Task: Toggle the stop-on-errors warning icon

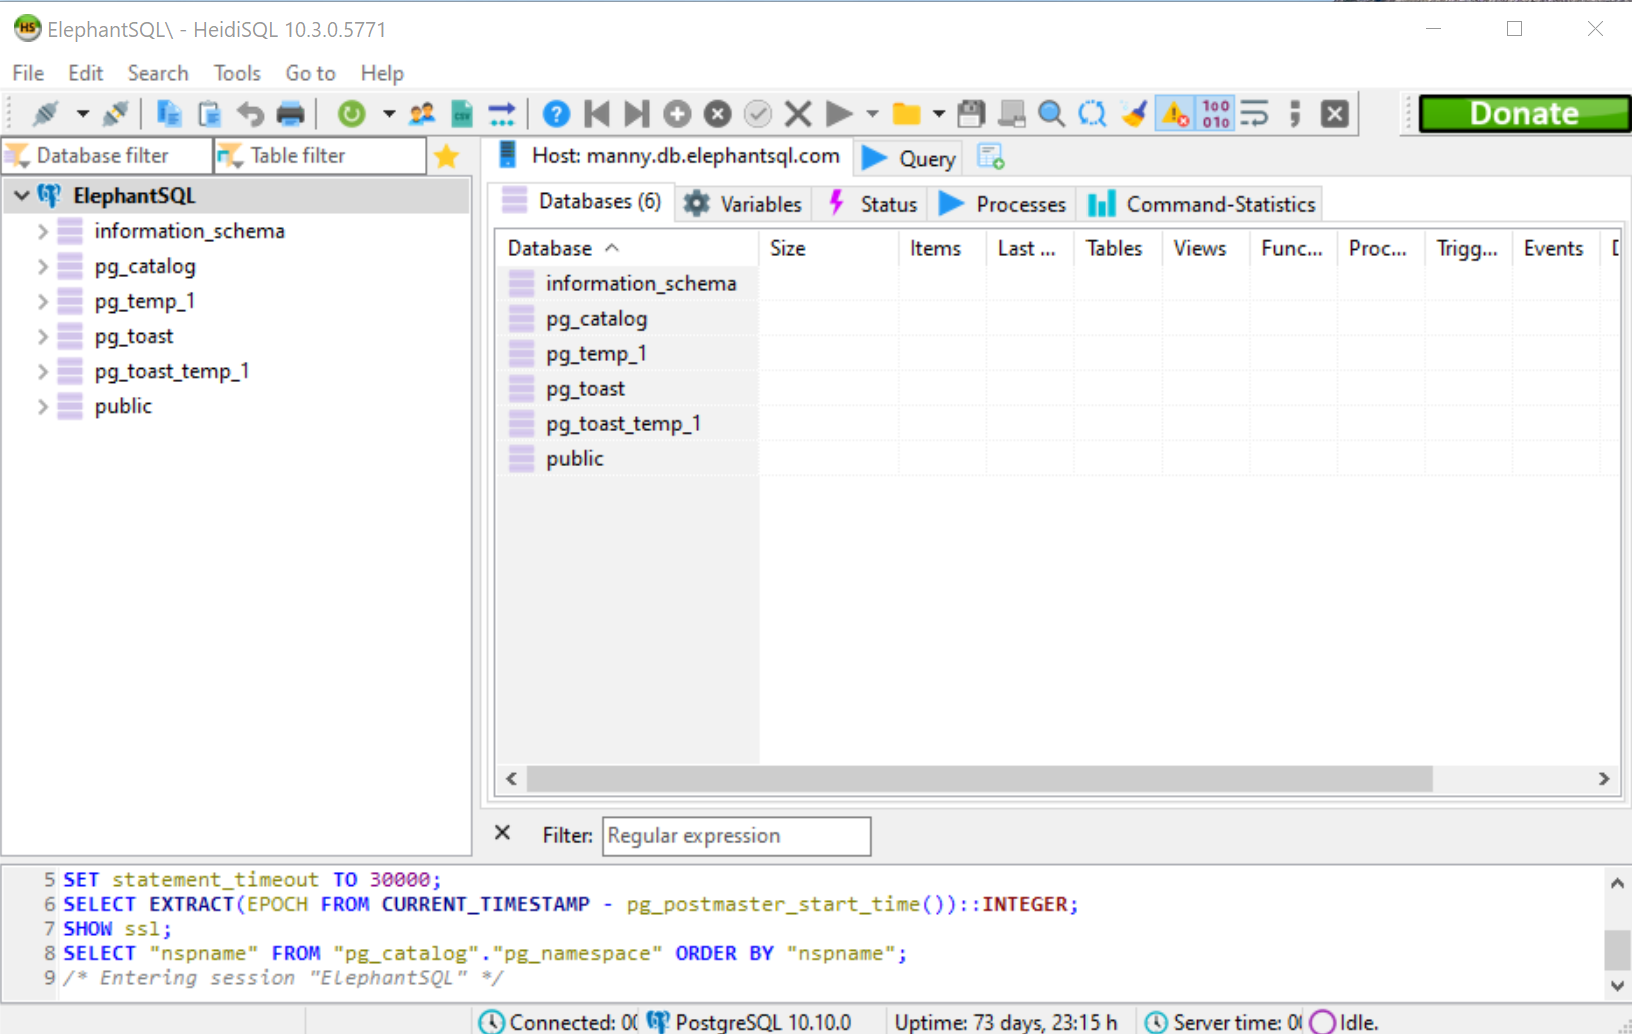Action: (1176, 114)
